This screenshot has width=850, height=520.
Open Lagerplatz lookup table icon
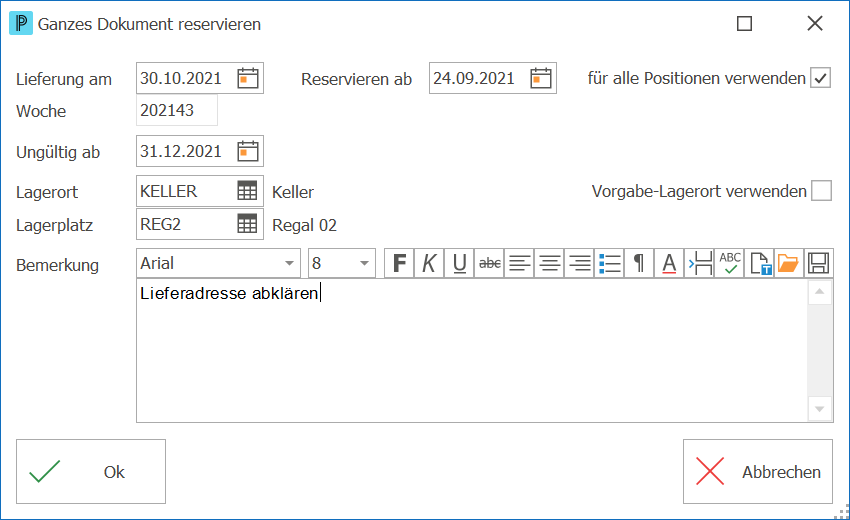[x=247, y=224]
